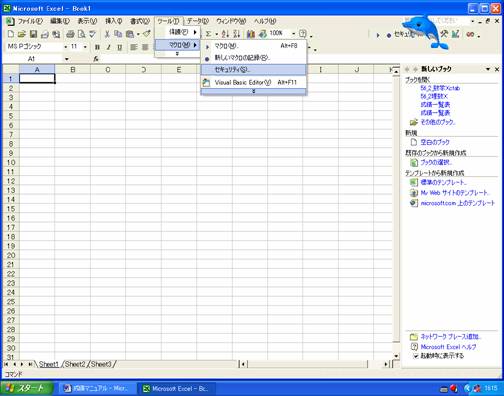Click the Print icon in toolbar
This screenshot has height=396, width=504.
[70, 34]
